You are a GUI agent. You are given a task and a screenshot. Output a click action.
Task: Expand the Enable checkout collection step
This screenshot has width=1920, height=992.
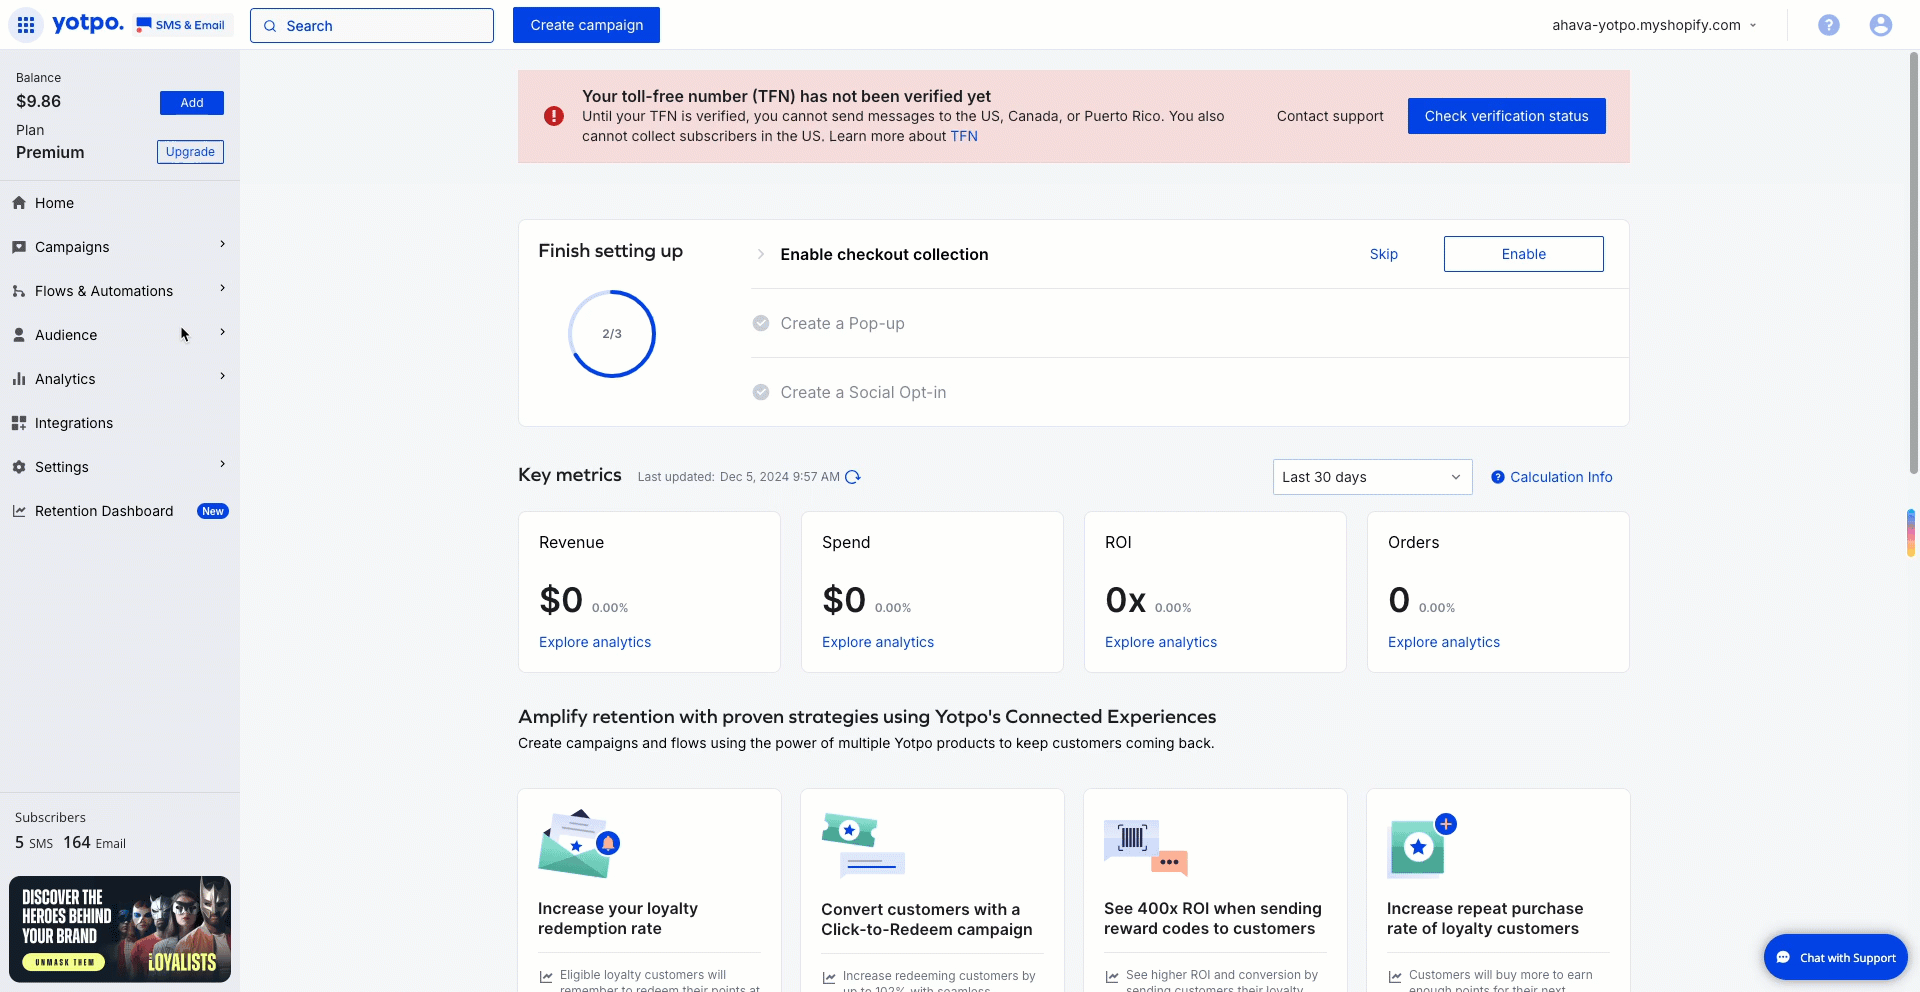pyautogui.click(x=761, y=254)
